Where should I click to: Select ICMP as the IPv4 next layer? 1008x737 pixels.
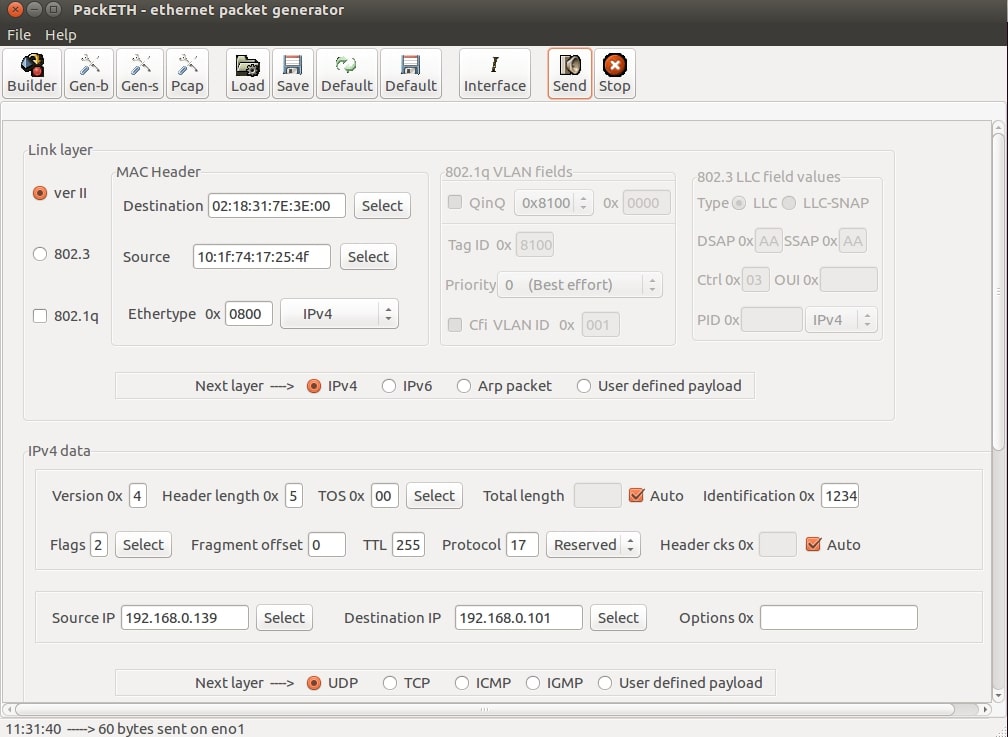tap(462, 683)
